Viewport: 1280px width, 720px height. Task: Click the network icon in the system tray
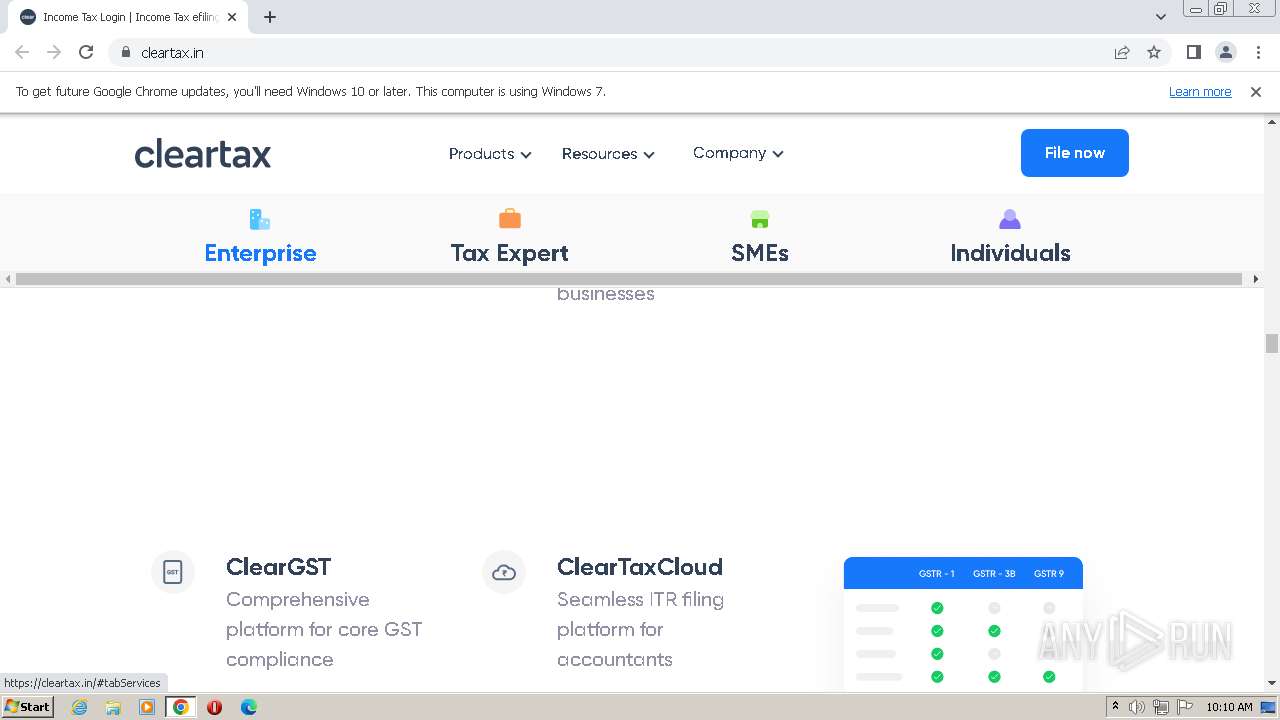(1161, 707)
